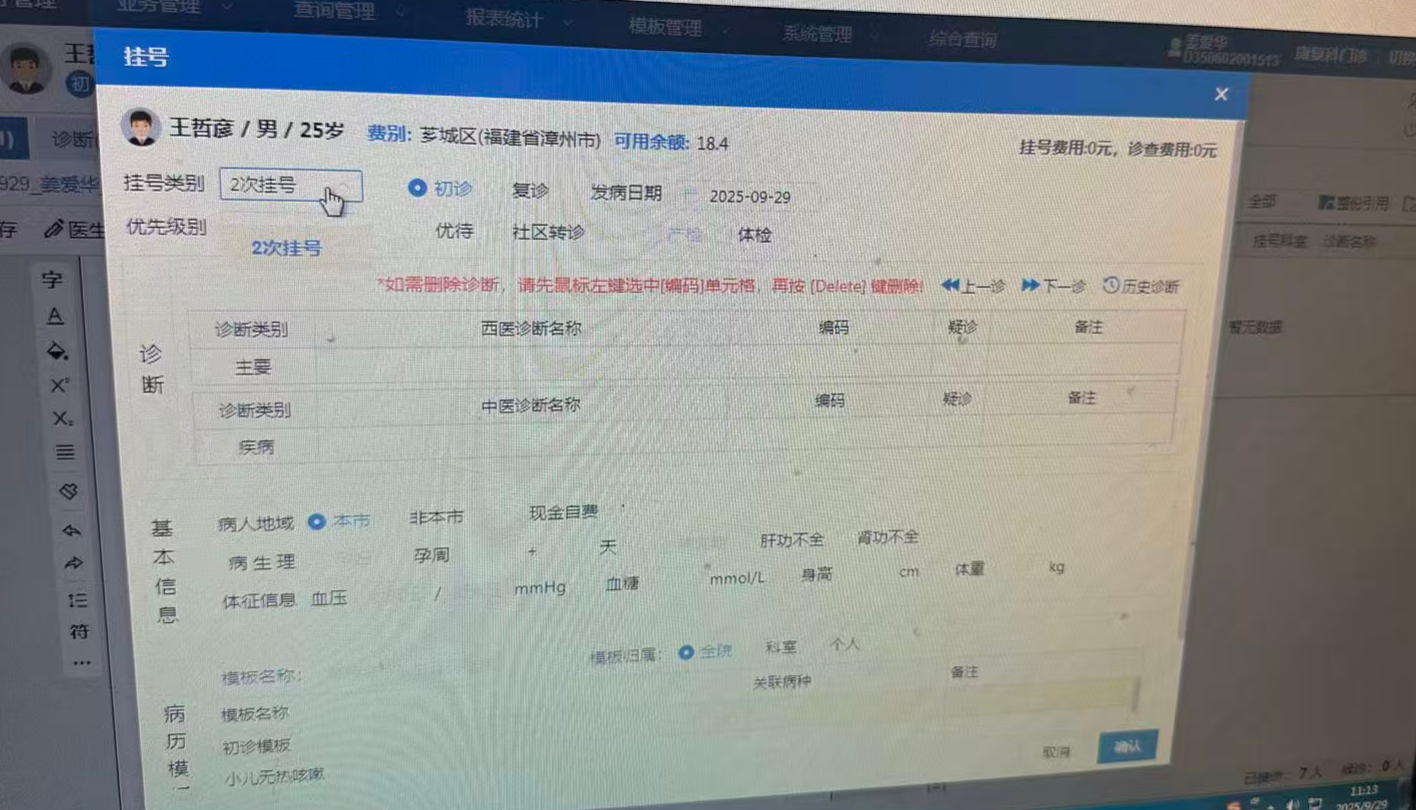This screenshot has height=810, width=1416.
Task: Select the 字 font tool in the editor sidebar
Action: pos(52,281)
